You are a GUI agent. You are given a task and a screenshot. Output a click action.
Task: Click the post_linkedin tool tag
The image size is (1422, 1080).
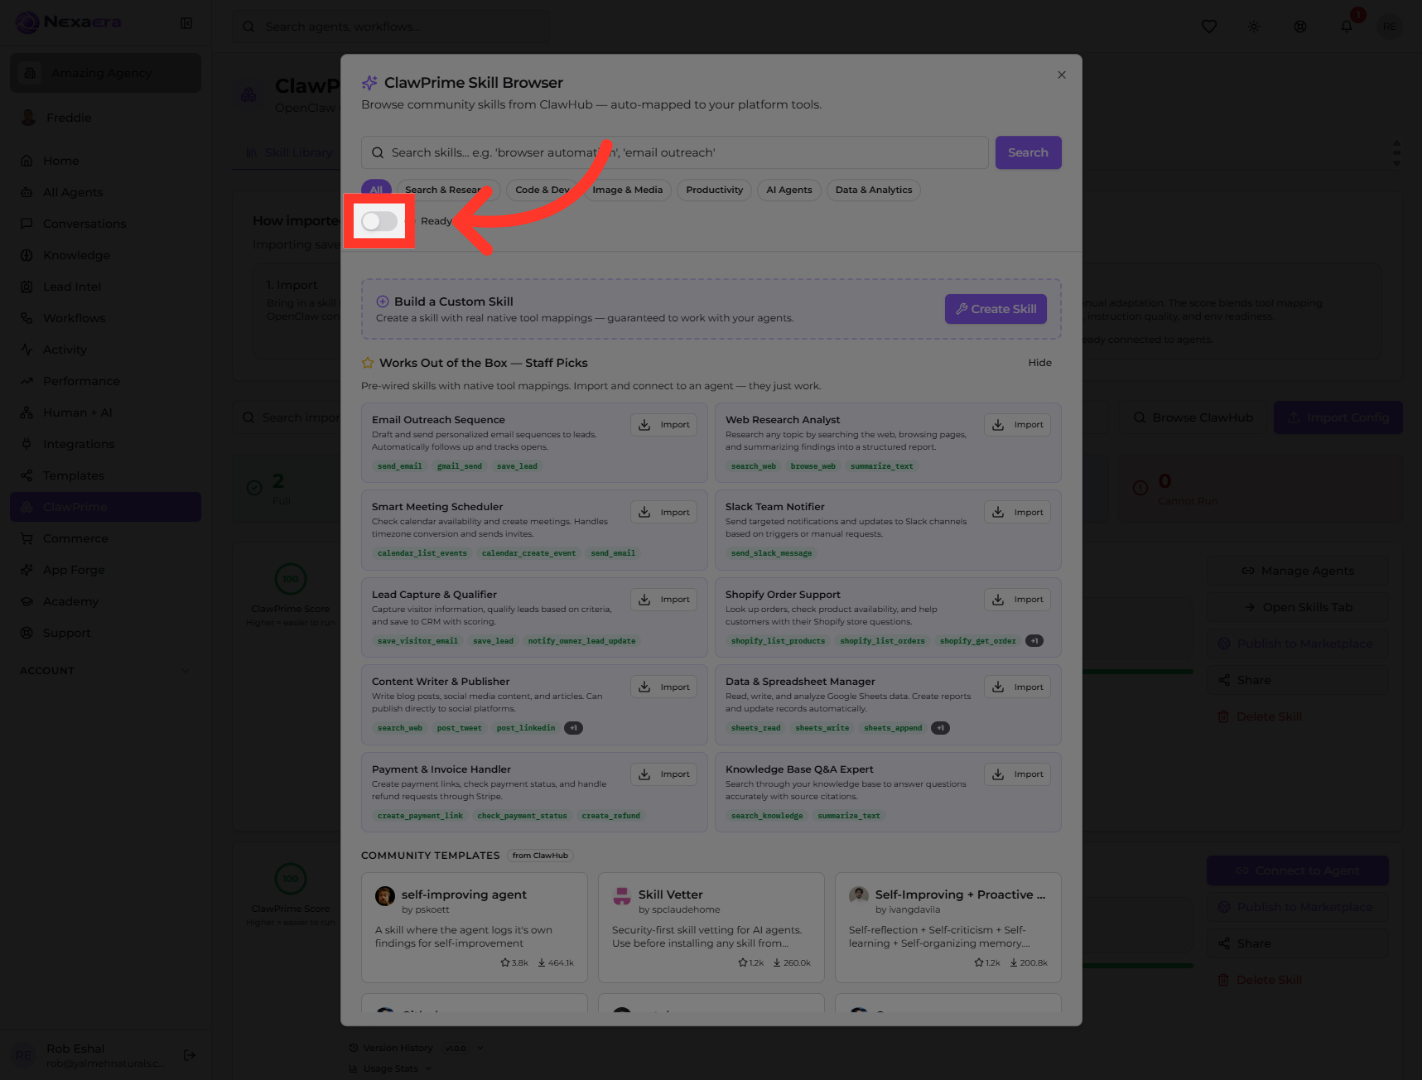pos(525,728)
